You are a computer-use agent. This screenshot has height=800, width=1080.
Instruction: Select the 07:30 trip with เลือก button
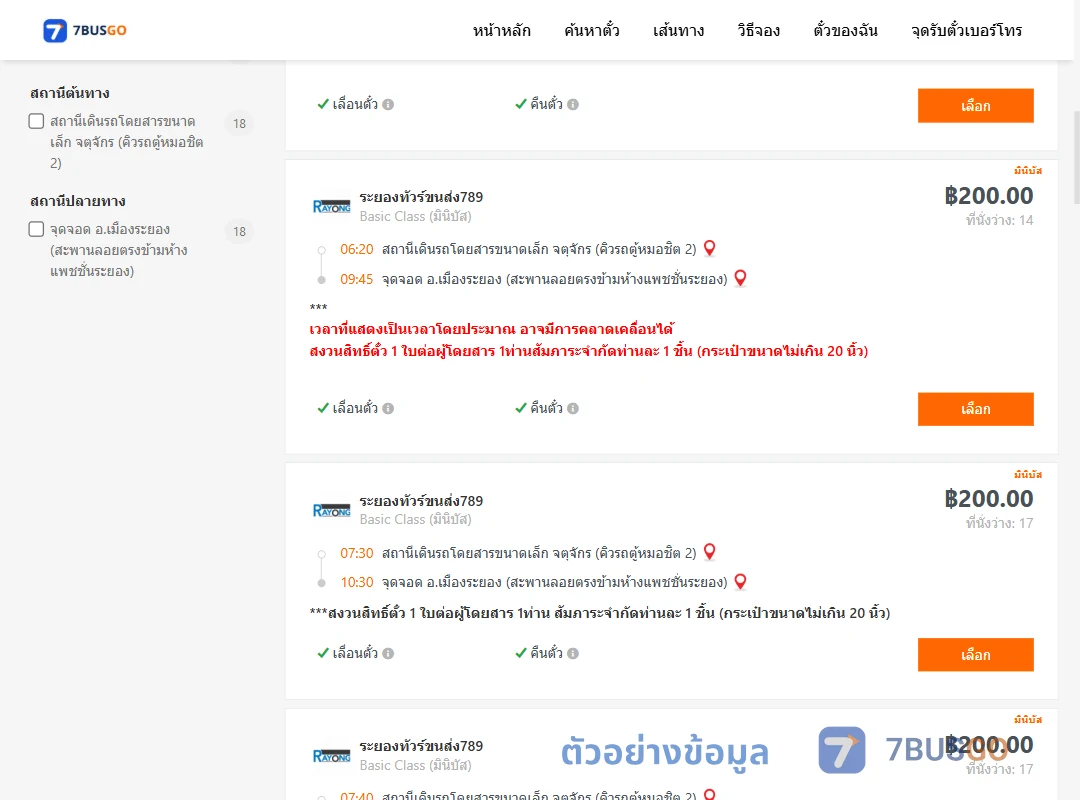975,655
